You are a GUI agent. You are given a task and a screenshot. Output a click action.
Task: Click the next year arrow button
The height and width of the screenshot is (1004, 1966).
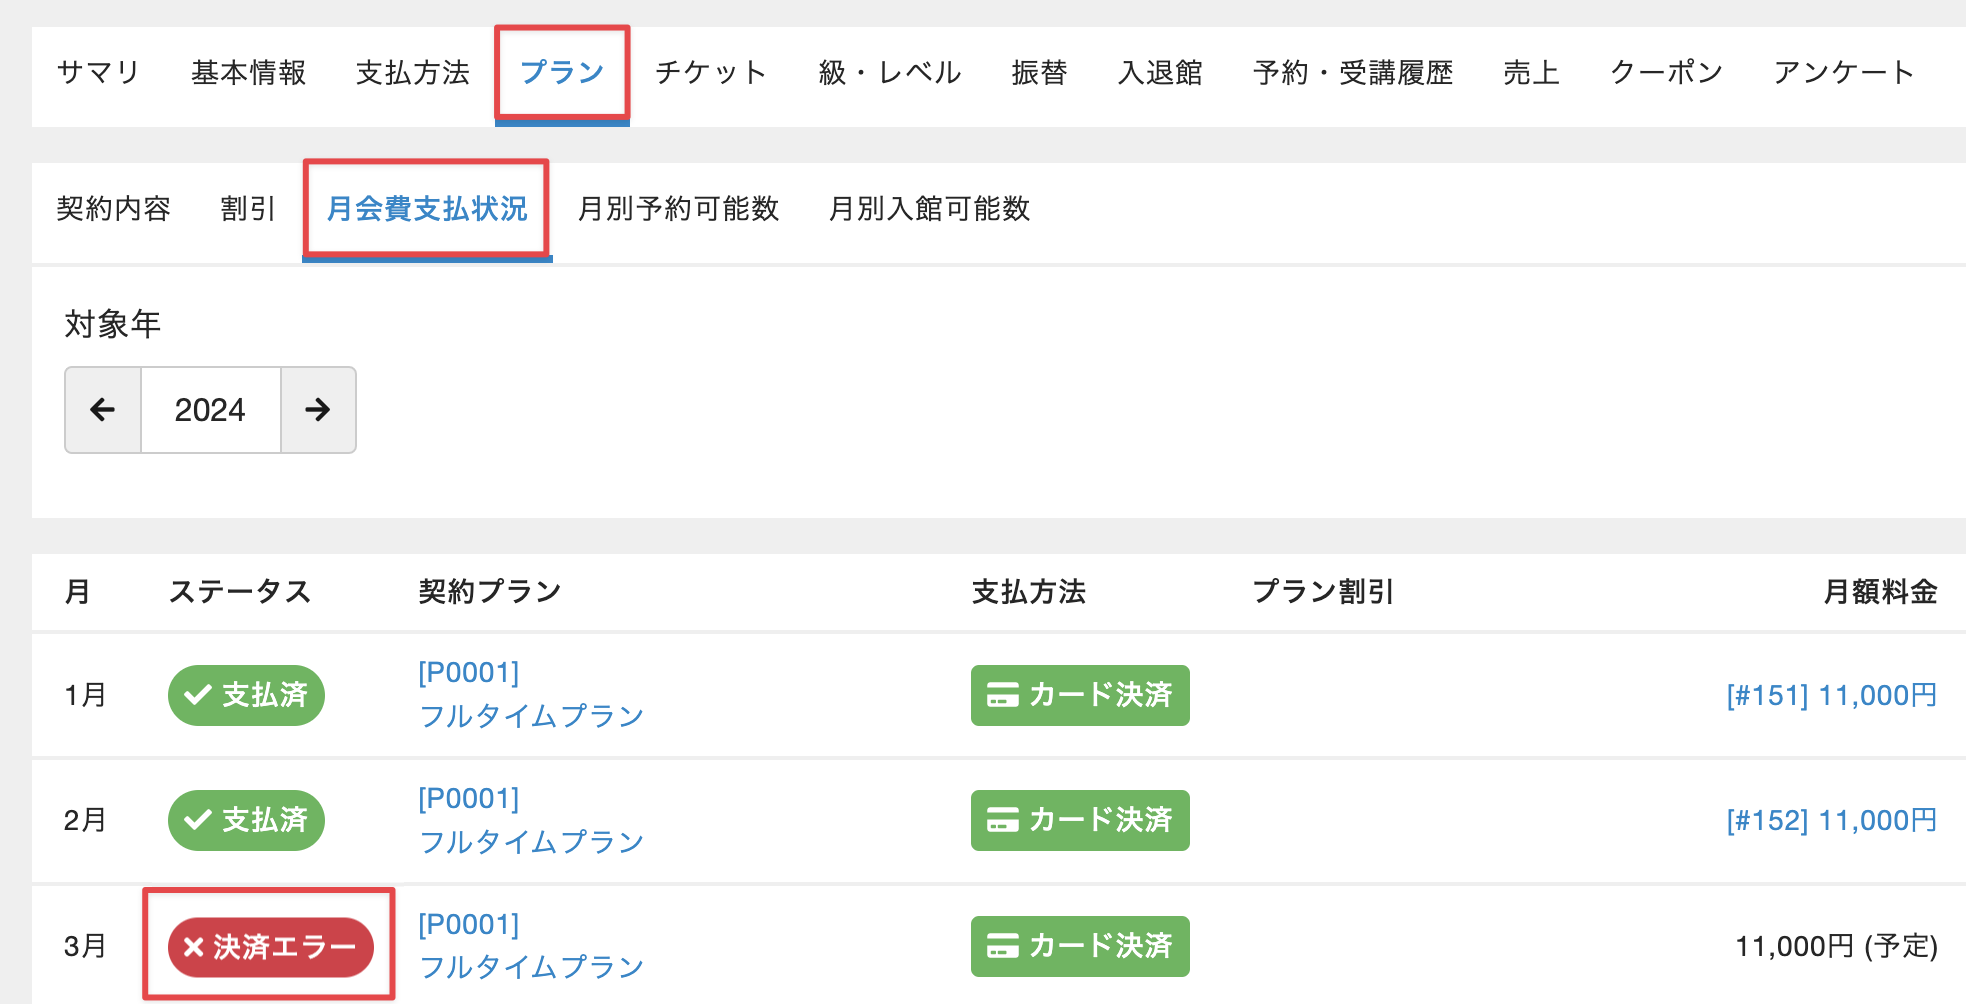coord(318,410)
